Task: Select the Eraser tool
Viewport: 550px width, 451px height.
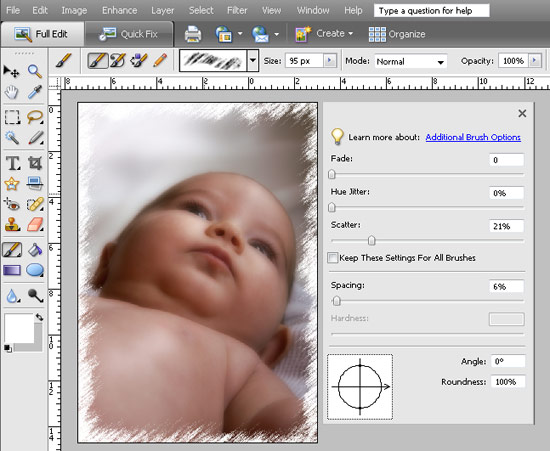Action: [35, 224]
